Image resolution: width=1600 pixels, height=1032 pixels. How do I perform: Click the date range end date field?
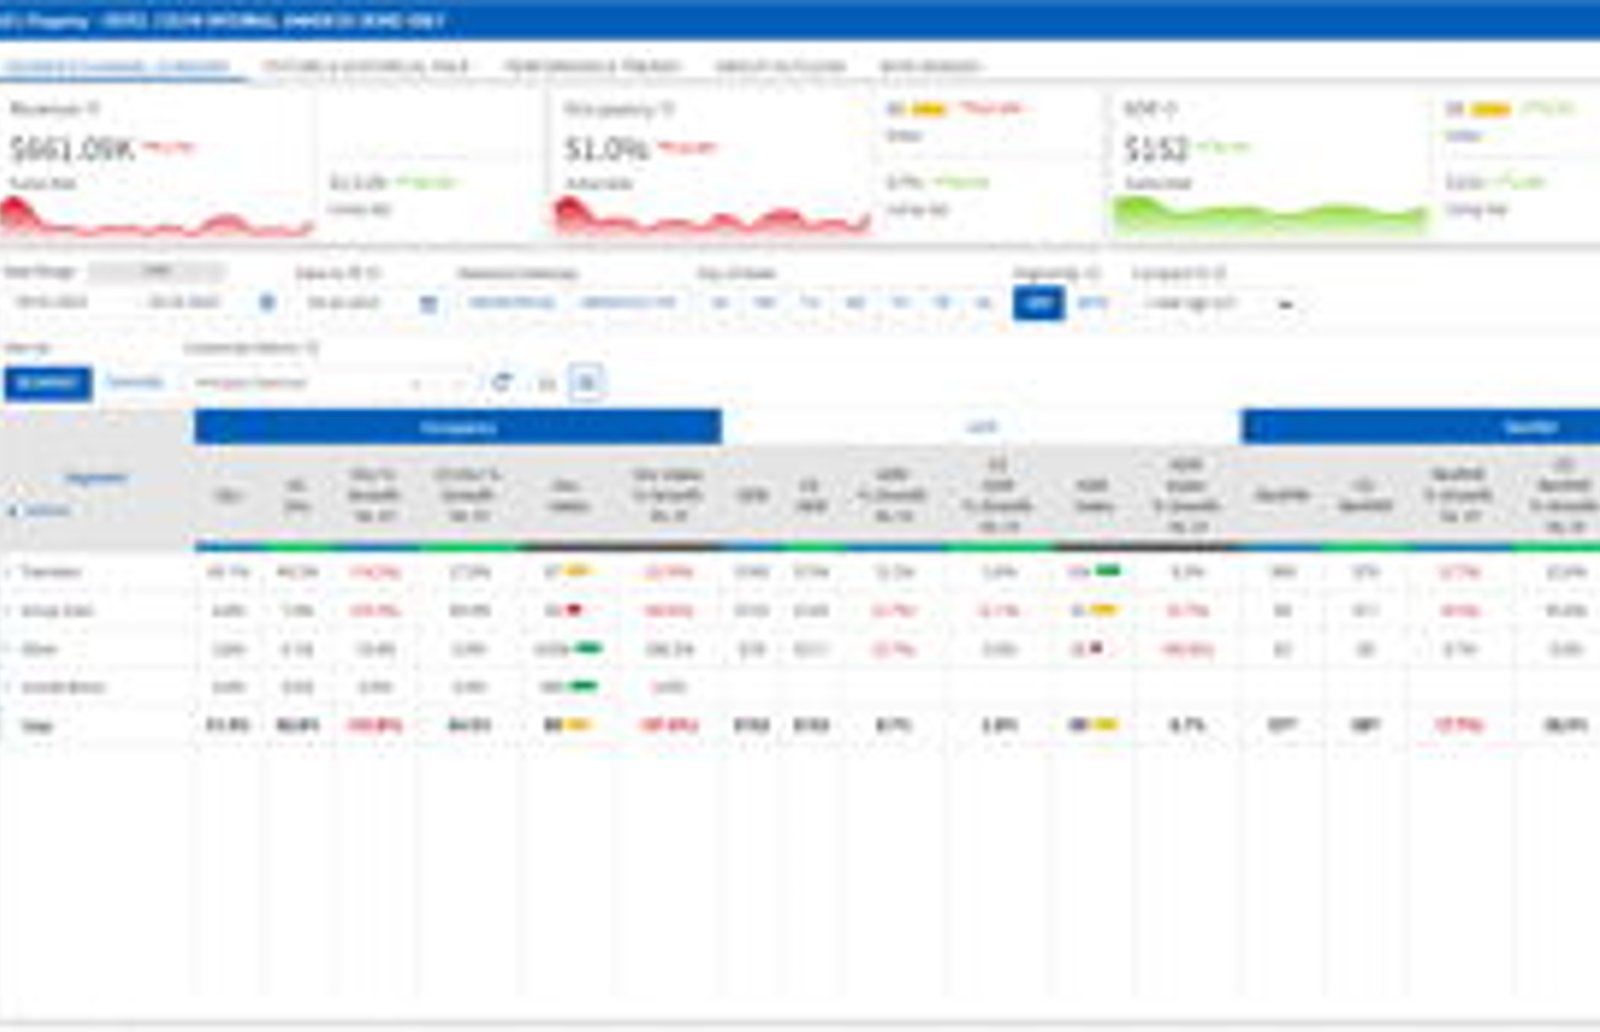[185, 302]
